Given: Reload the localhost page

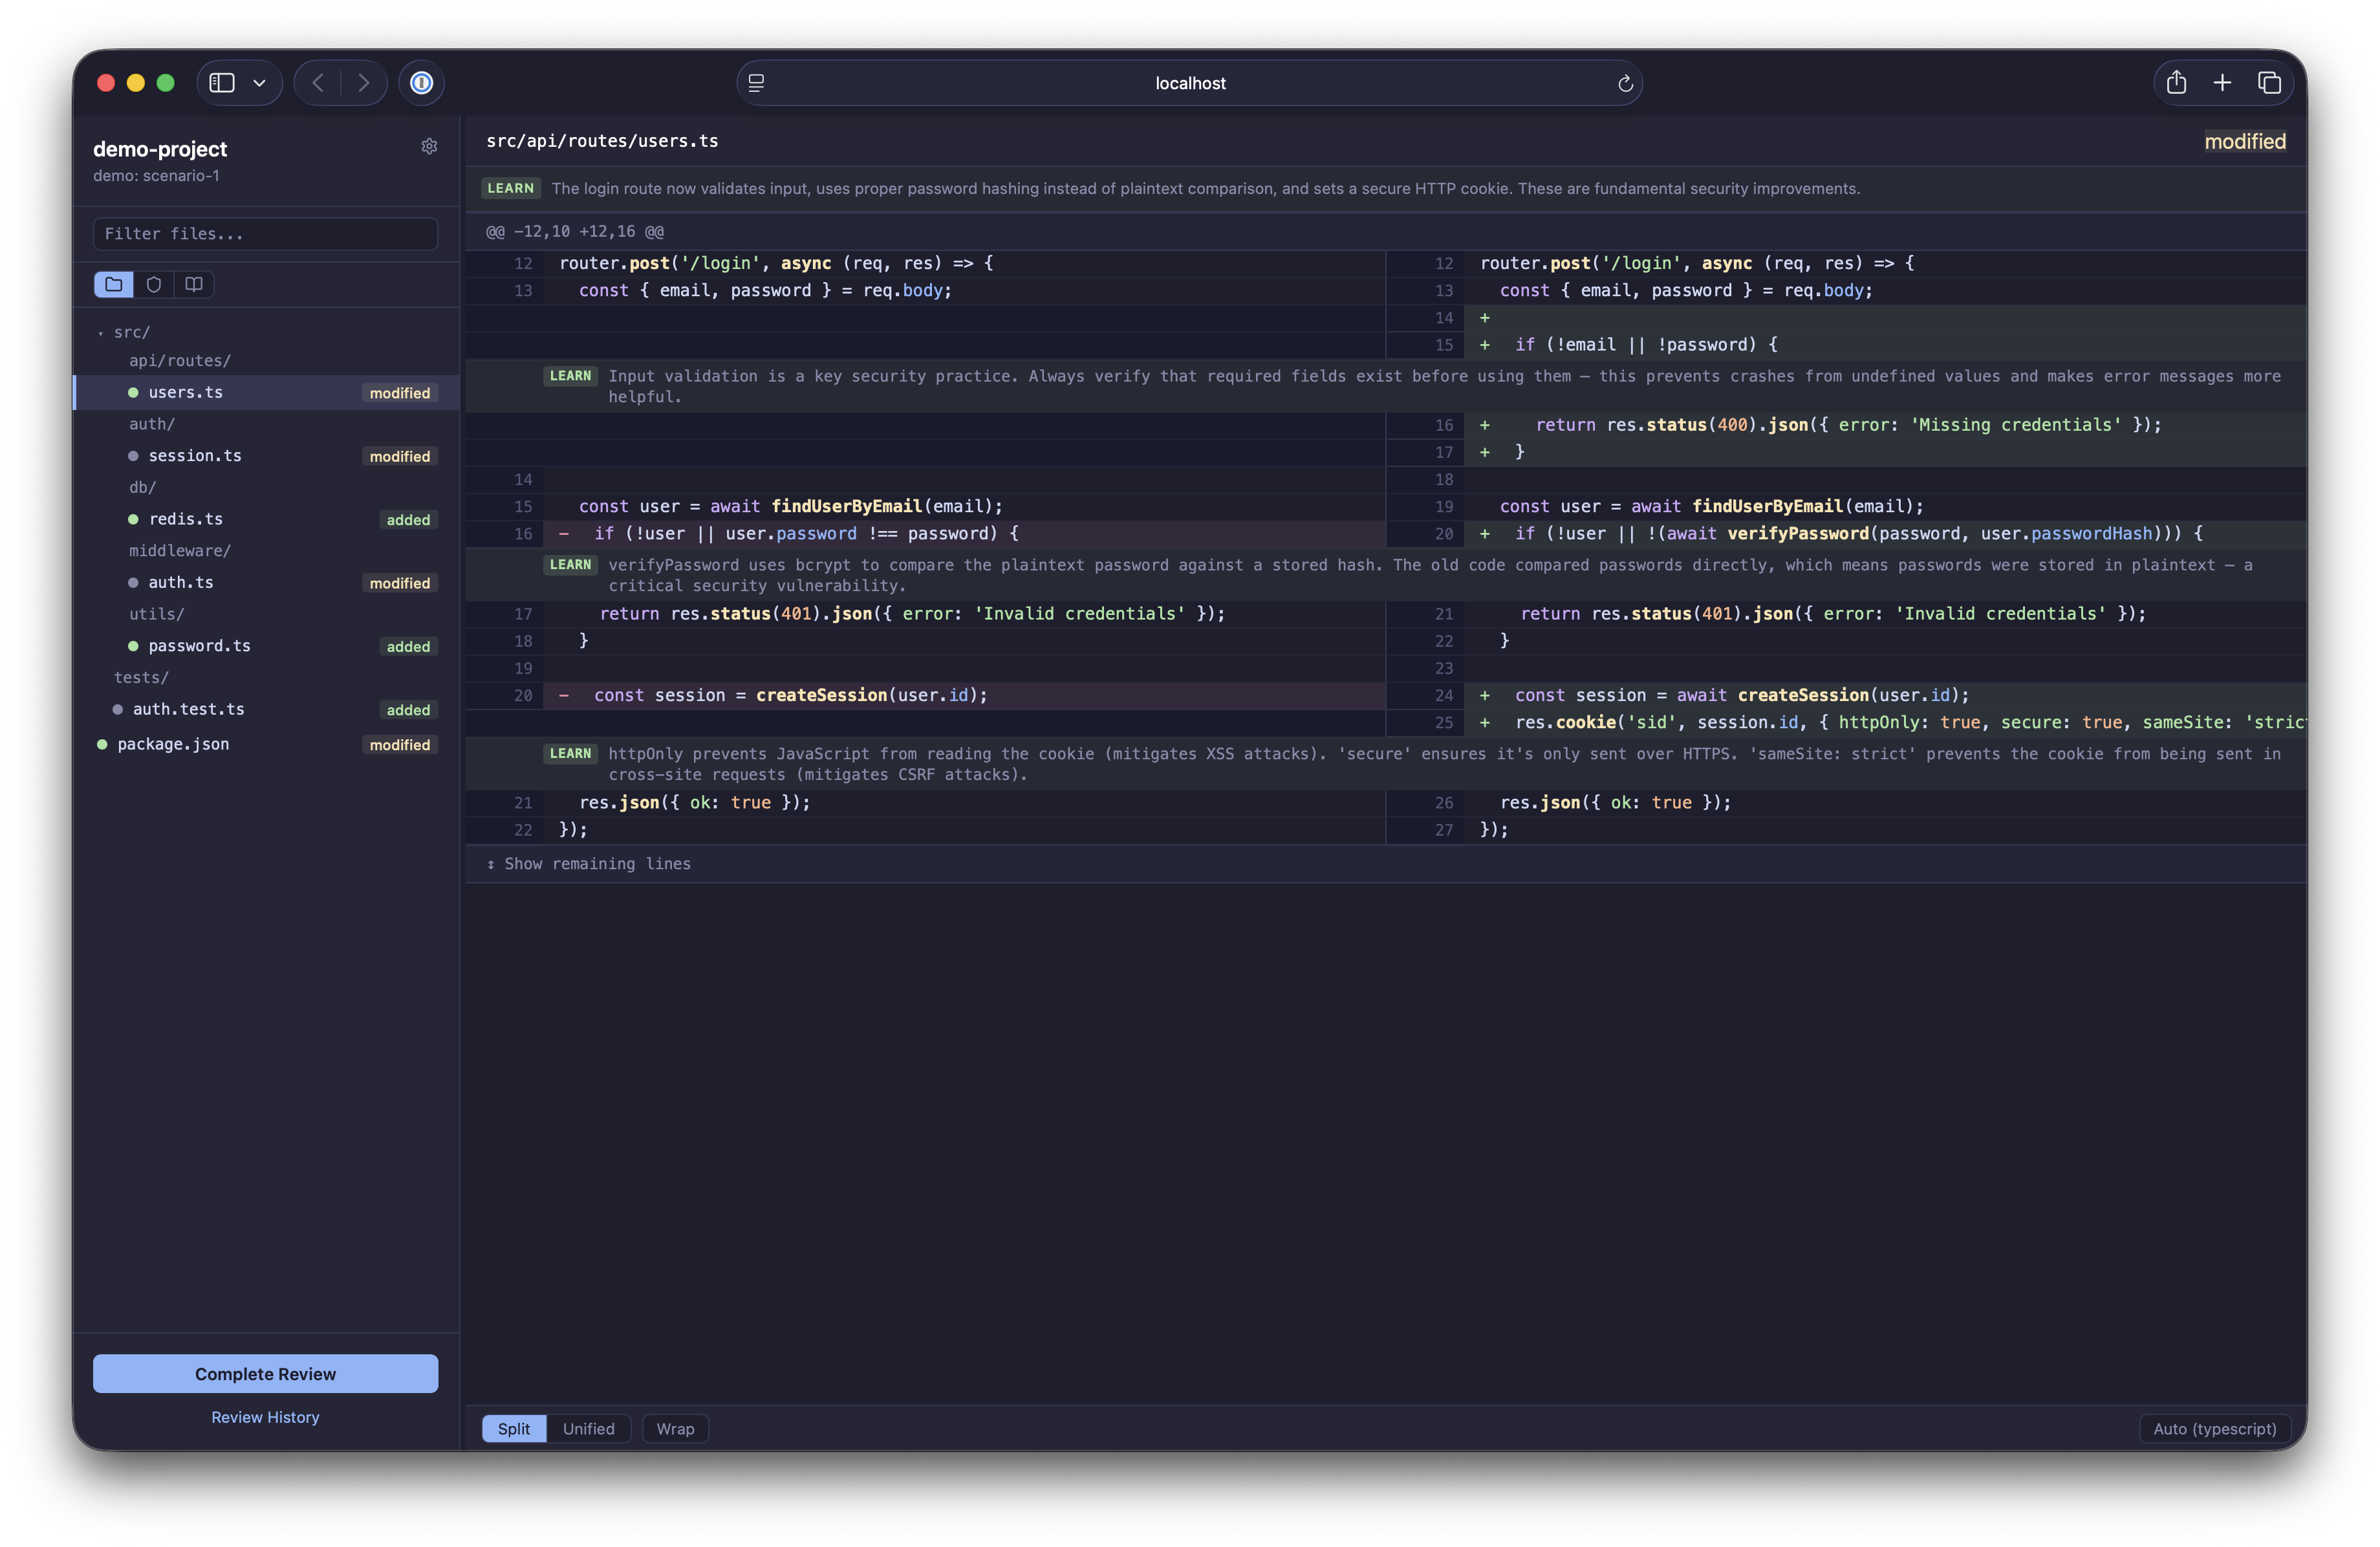Looking at the screenshot, I should pyautogui.click(x=1625, y=83).
